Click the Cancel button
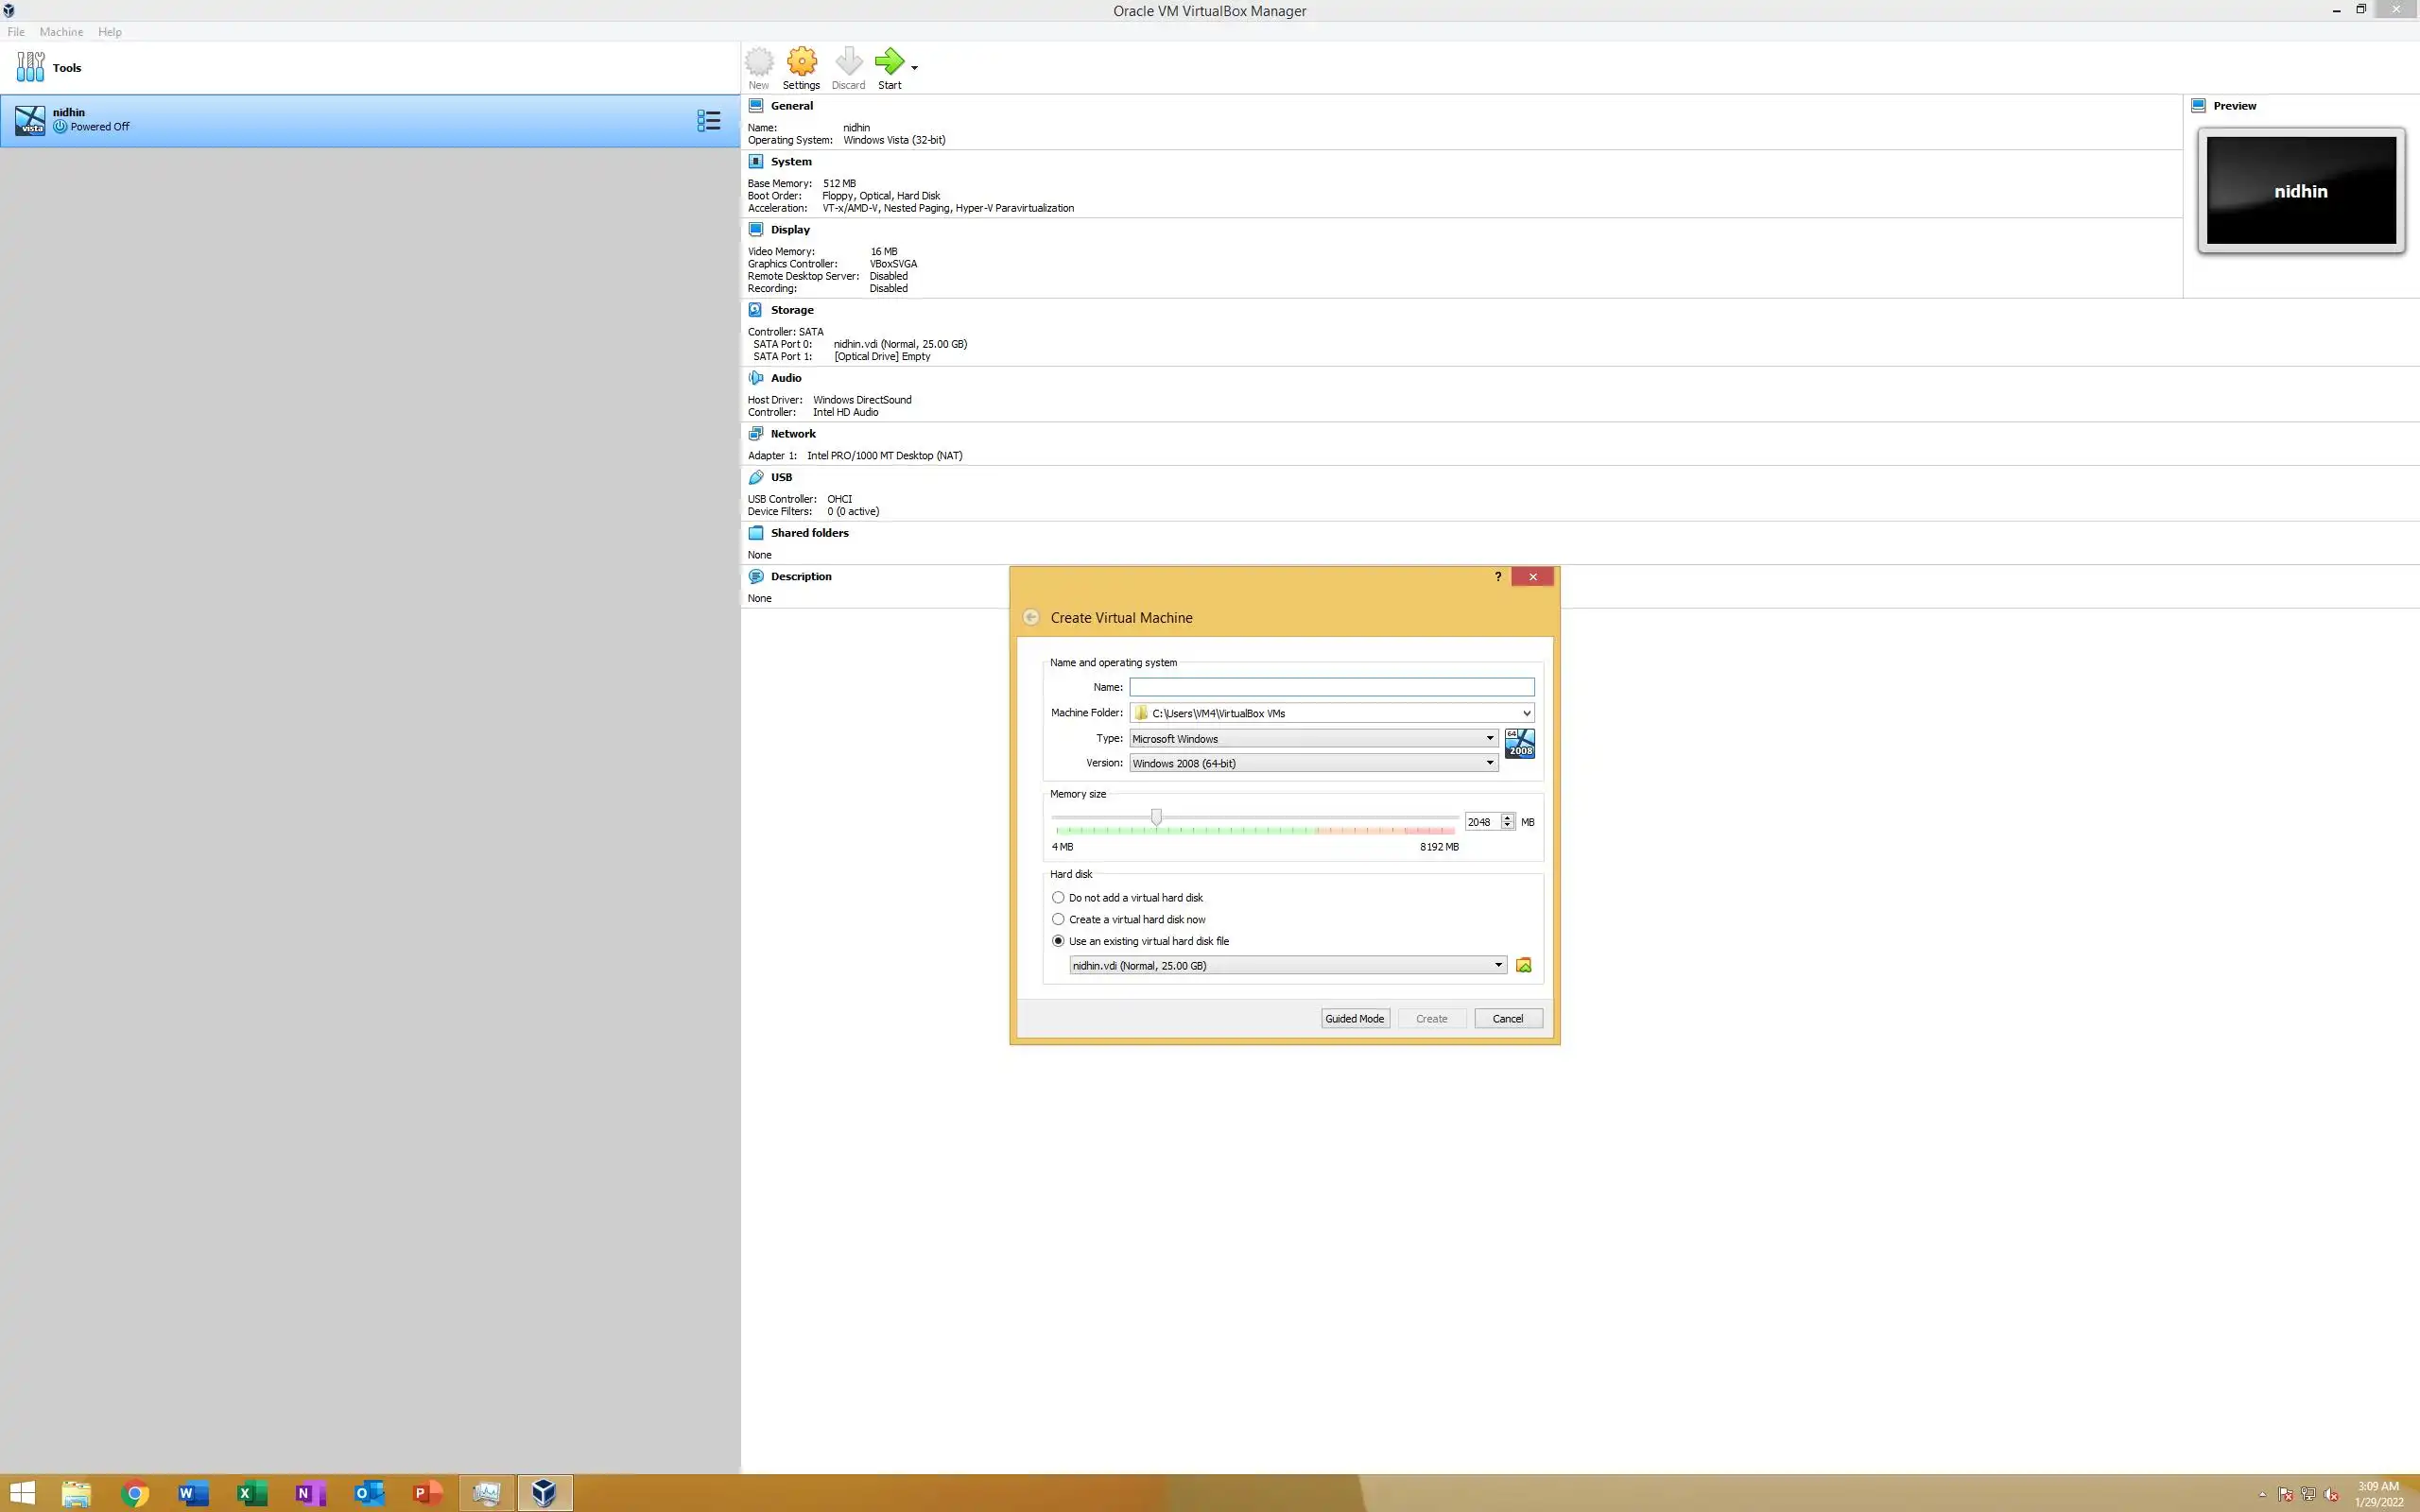This screenshot has height=1512, width=2420. tap(1507, 1018)
